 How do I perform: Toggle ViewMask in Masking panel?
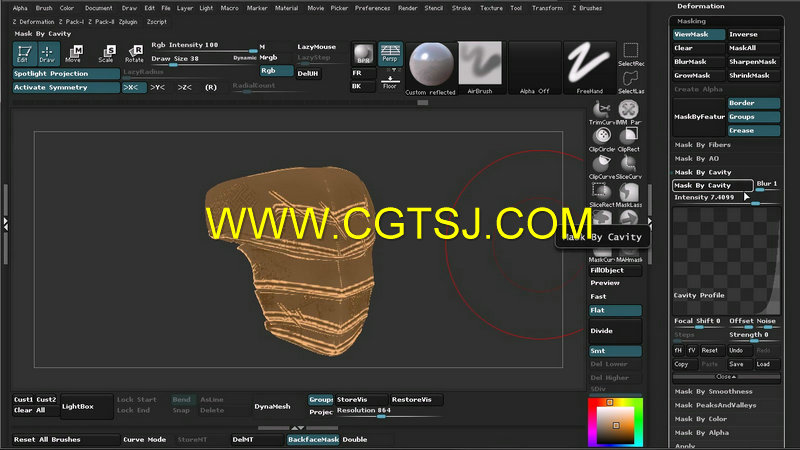point(698,34)
